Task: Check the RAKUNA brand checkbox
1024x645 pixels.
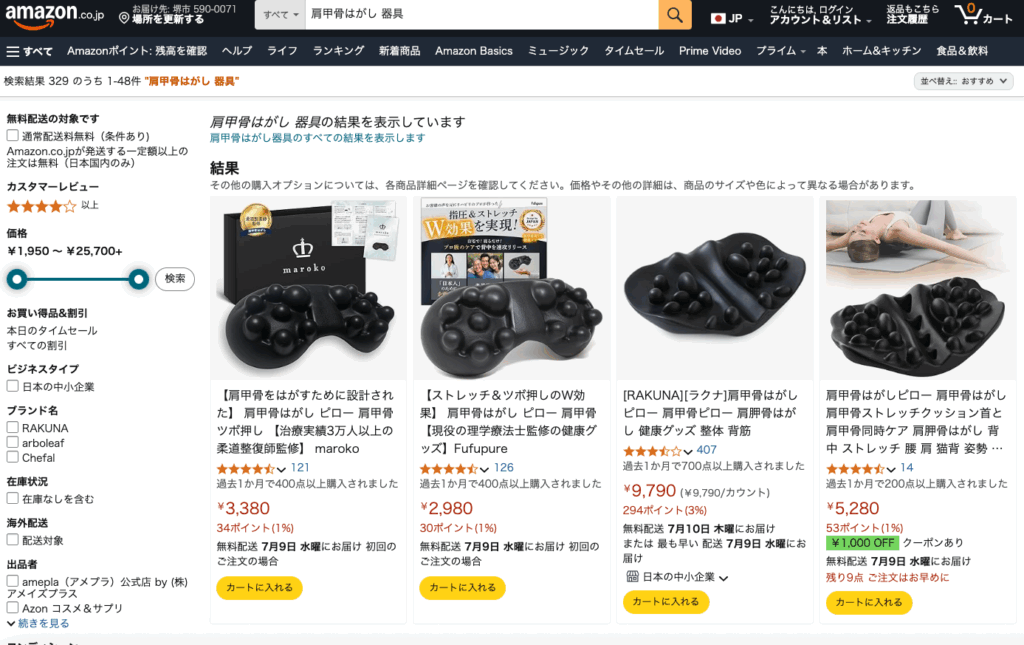Action: pos(12,428)
